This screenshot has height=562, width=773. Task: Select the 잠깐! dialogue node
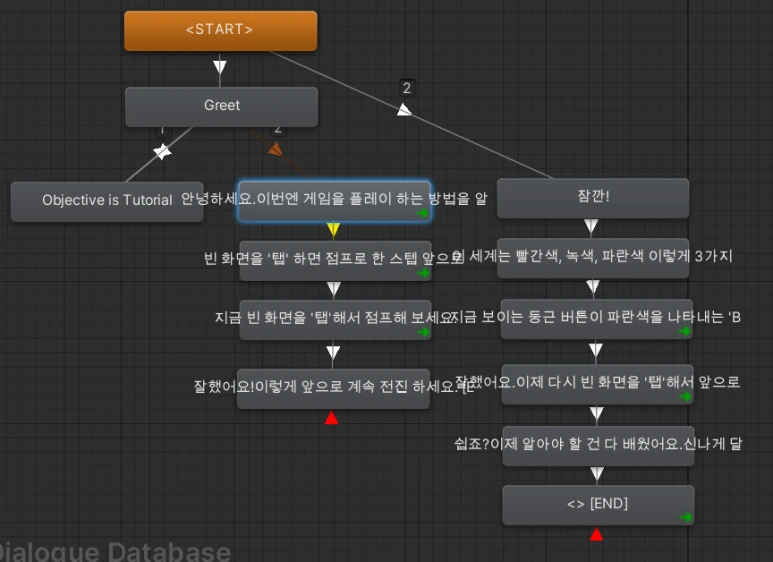[x=593, y=198]
